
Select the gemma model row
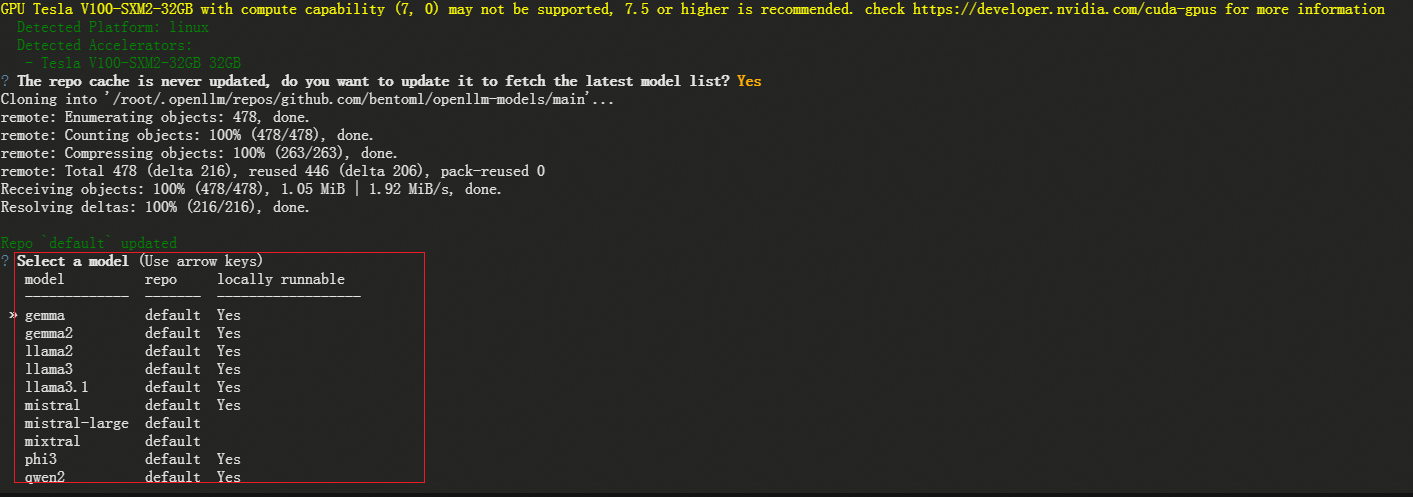click(132, 315)
